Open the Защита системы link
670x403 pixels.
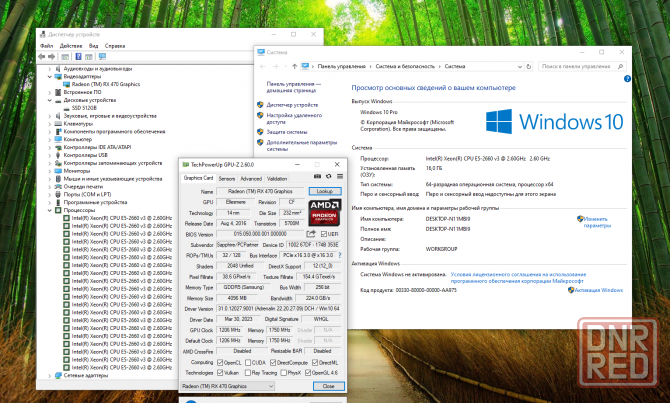click(287, 132)
